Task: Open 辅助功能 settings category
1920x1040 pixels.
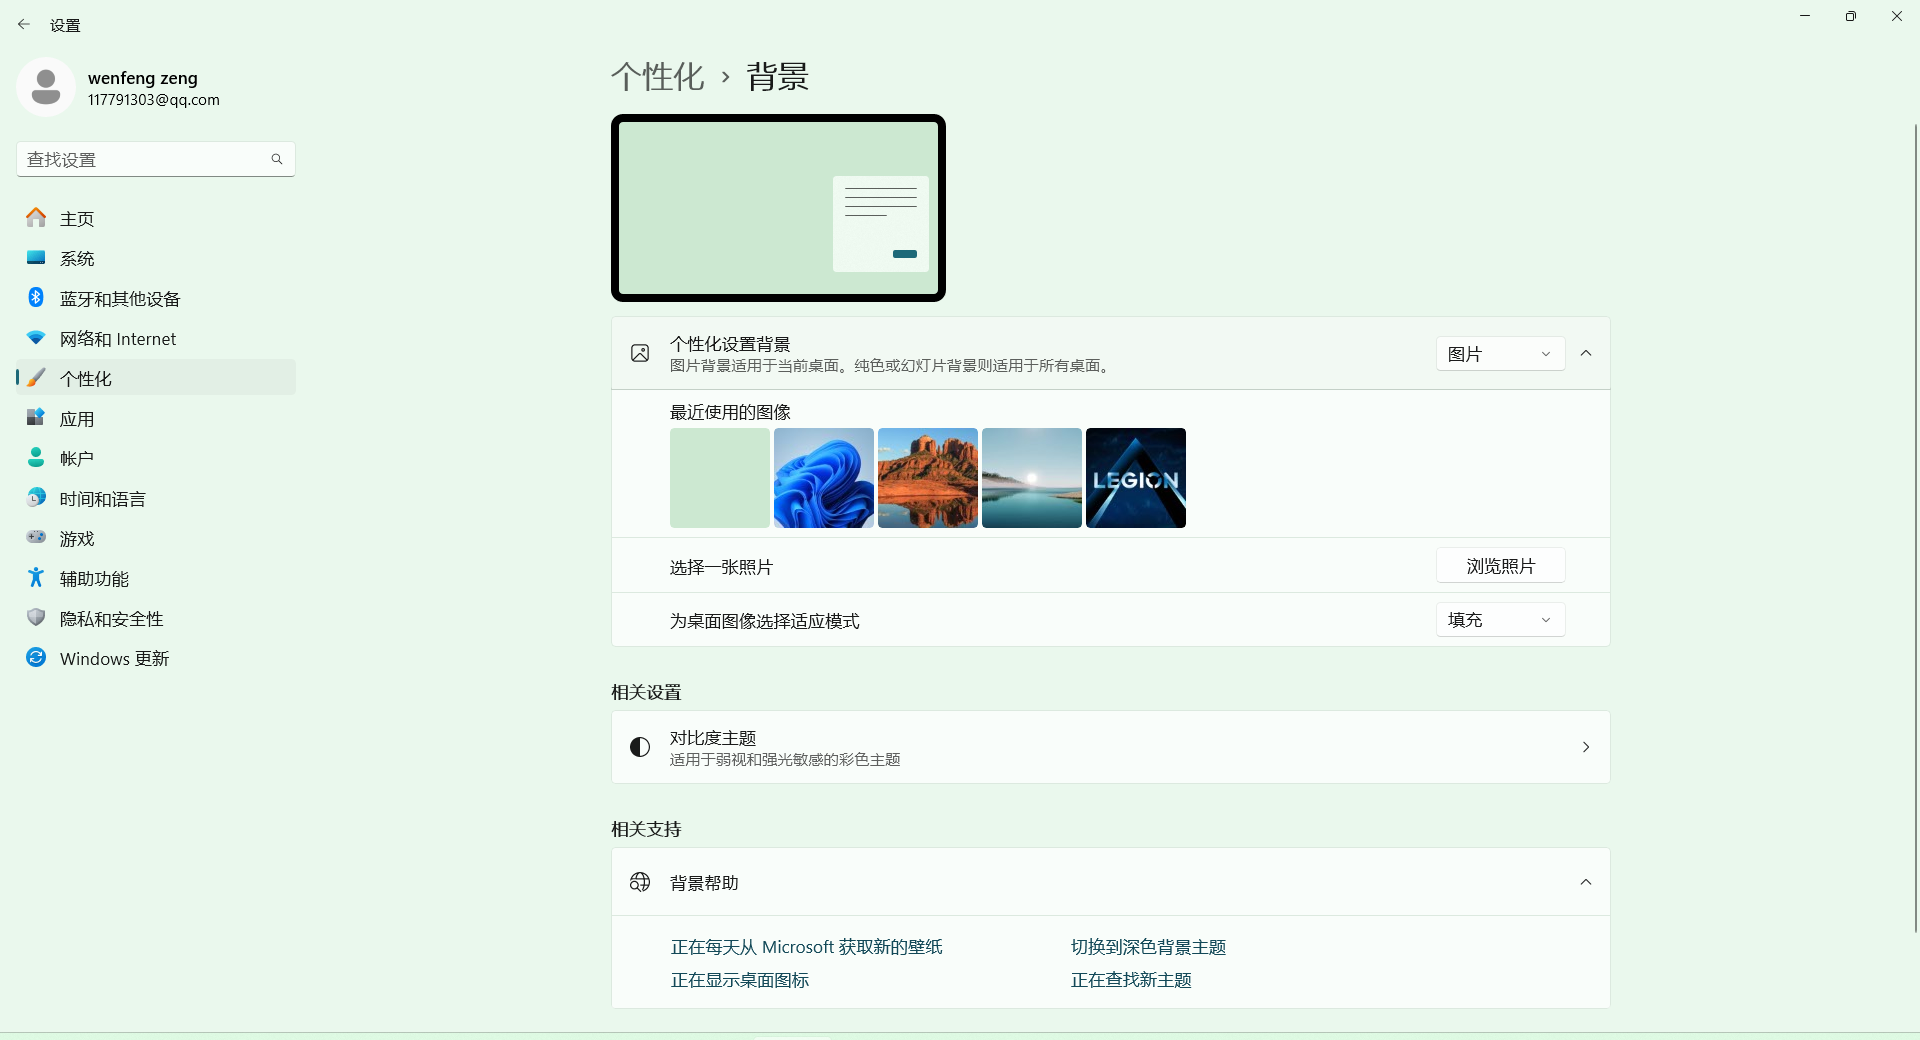Action: [156, 578]
